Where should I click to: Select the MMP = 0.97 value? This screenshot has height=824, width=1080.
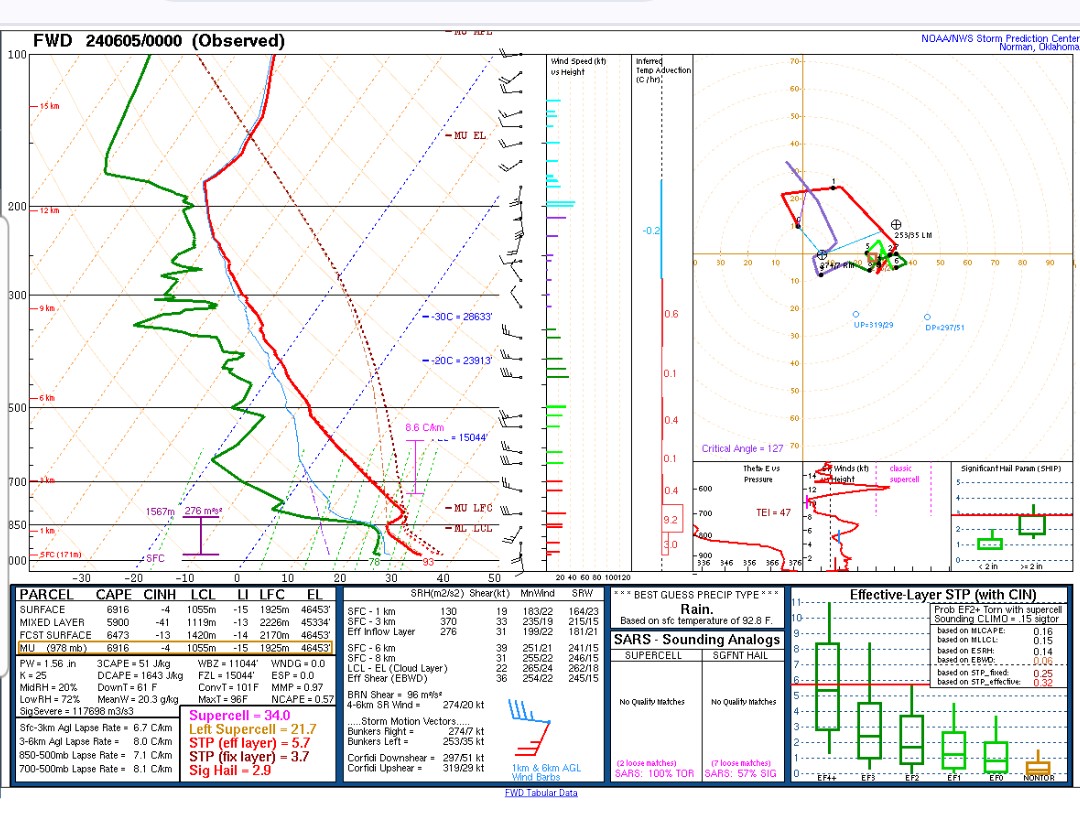(297, 688)
